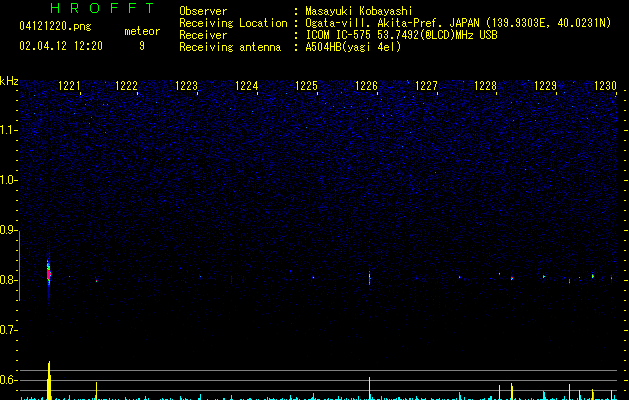Select the ICOM IC-575 receiver description
This screenshot has width=629, height=400.
click(402, 35)
